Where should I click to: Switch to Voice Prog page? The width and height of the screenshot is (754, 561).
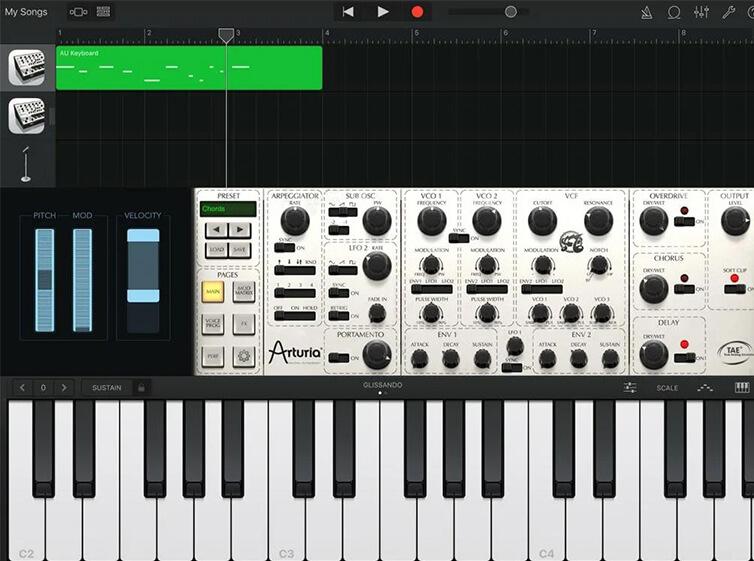click(213, 324)
